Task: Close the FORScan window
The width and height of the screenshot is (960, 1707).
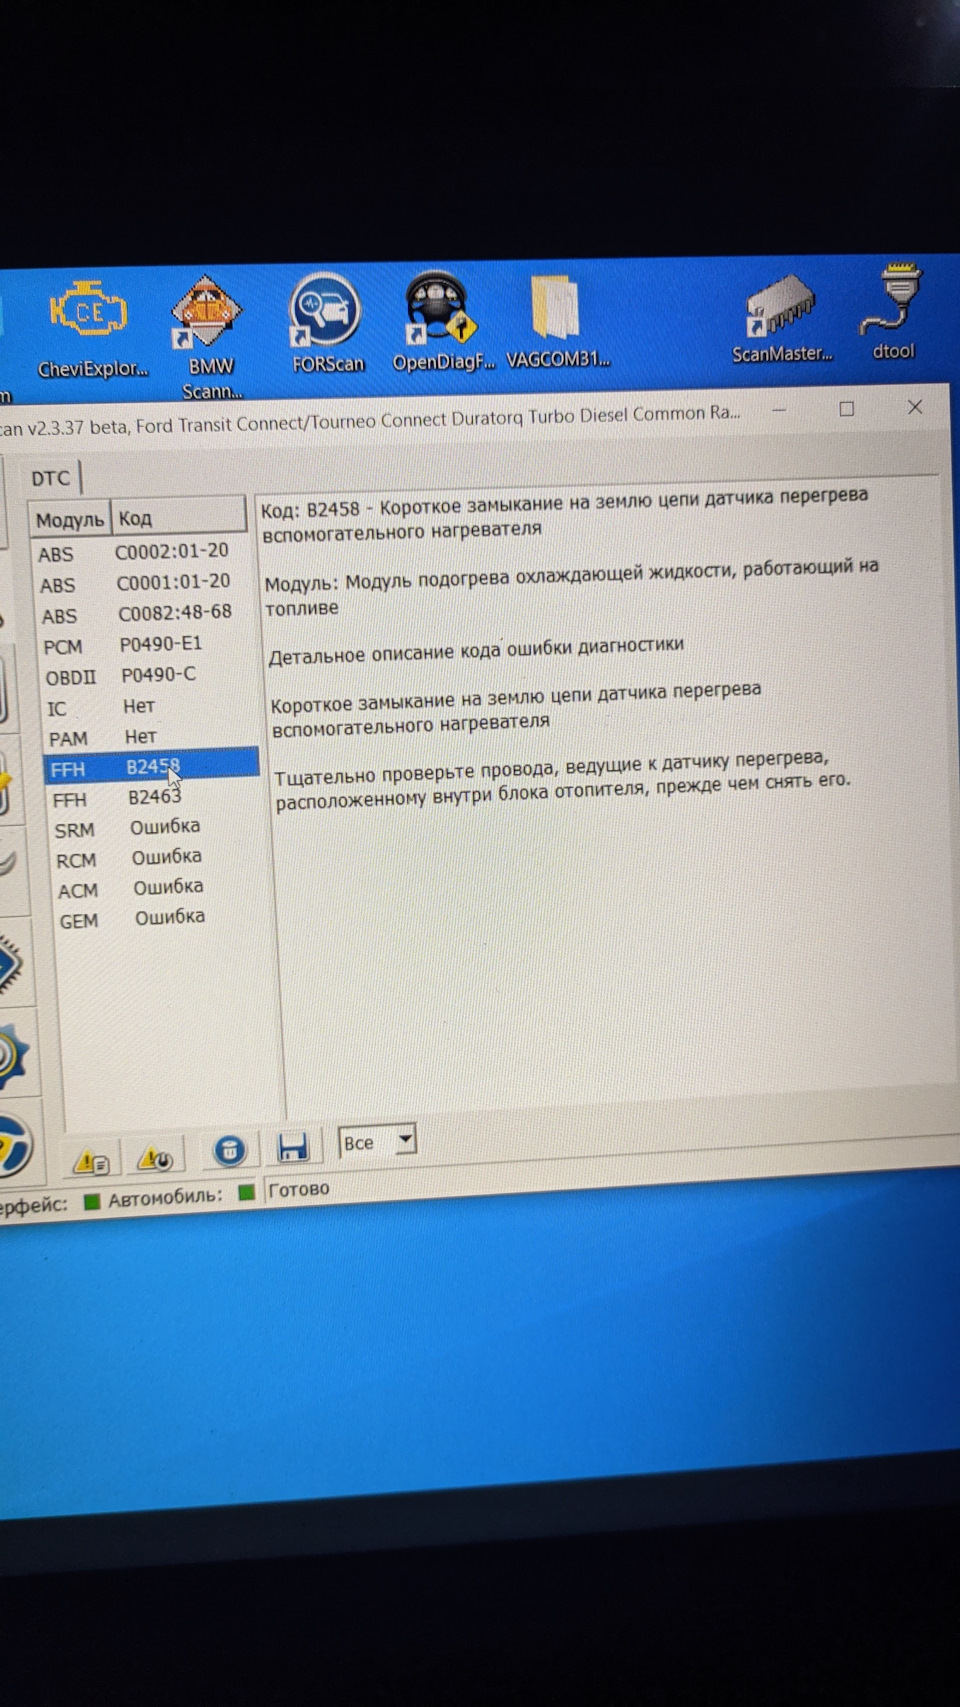Action: coord(915,407)
